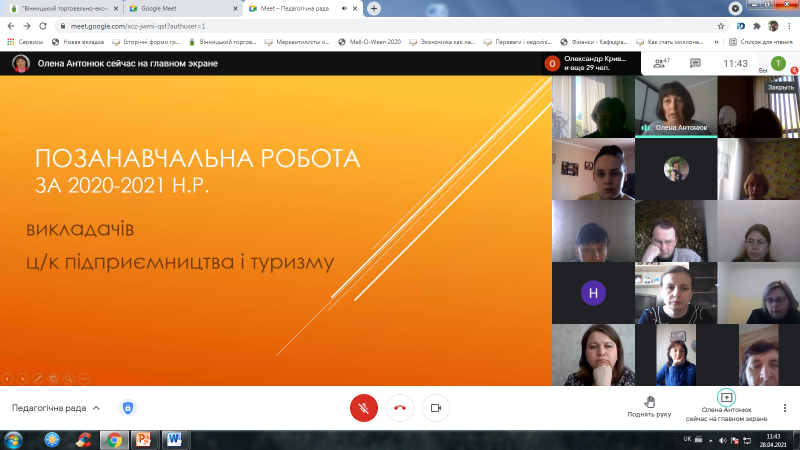Viewport: 800px width, 450px height.
Task: Open Фінанси - Кафедра... bookmark
Action: pyautogui.click(x=594, y=42)
